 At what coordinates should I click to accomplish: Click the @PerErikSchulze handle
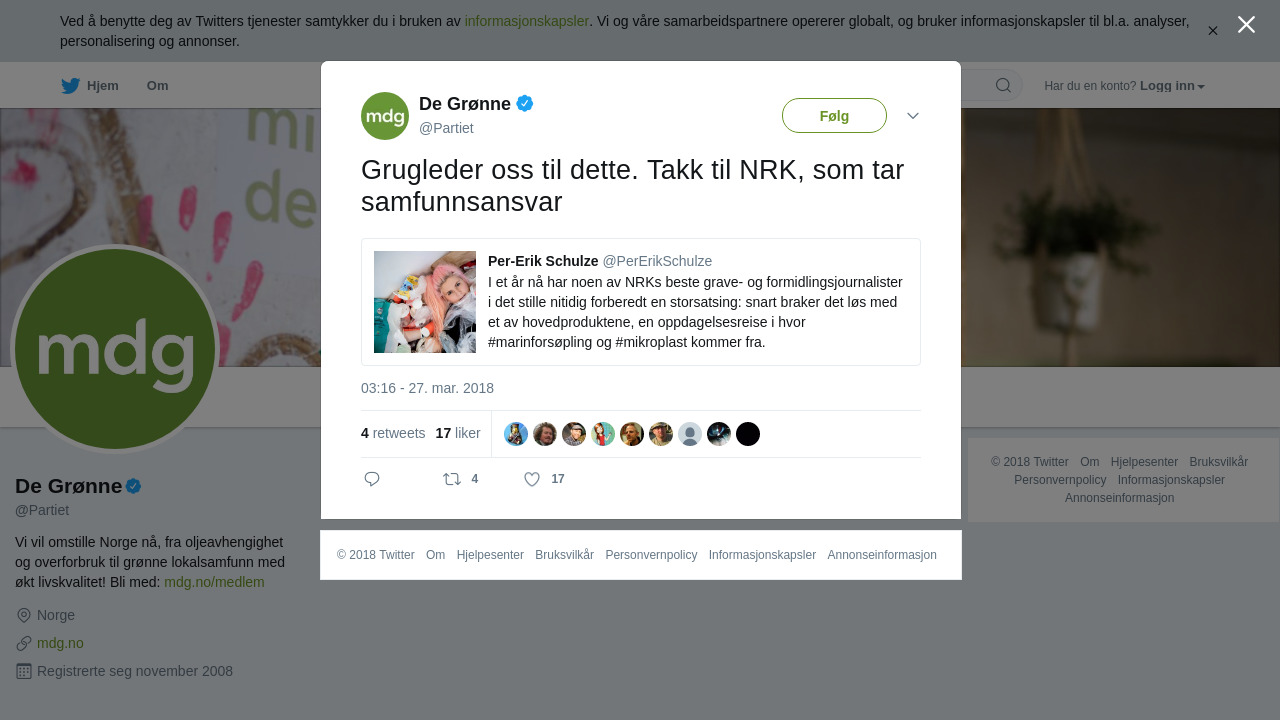657,261
